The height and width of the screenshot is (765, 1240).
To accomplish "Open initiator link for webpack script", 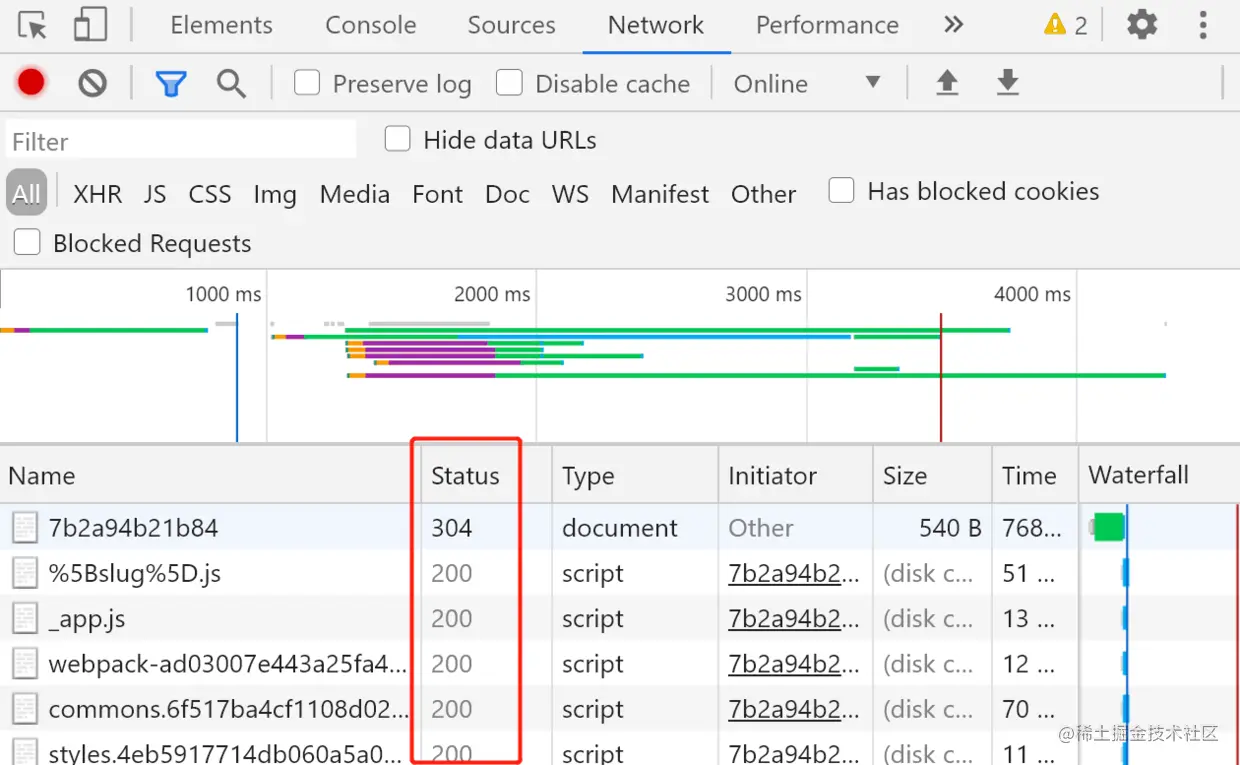I will coord(794,664).
